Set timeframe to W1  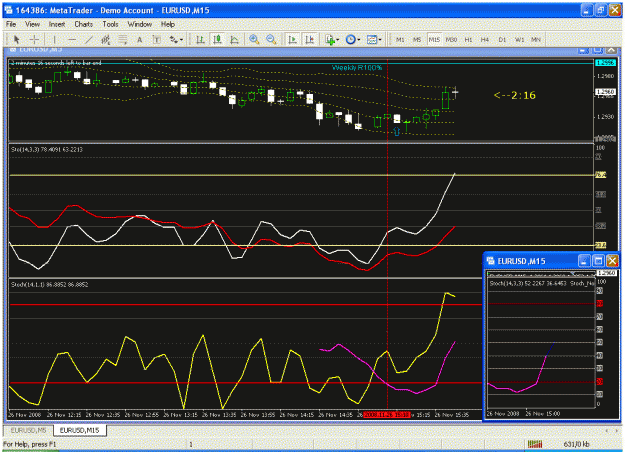click(x=519, y=39)
